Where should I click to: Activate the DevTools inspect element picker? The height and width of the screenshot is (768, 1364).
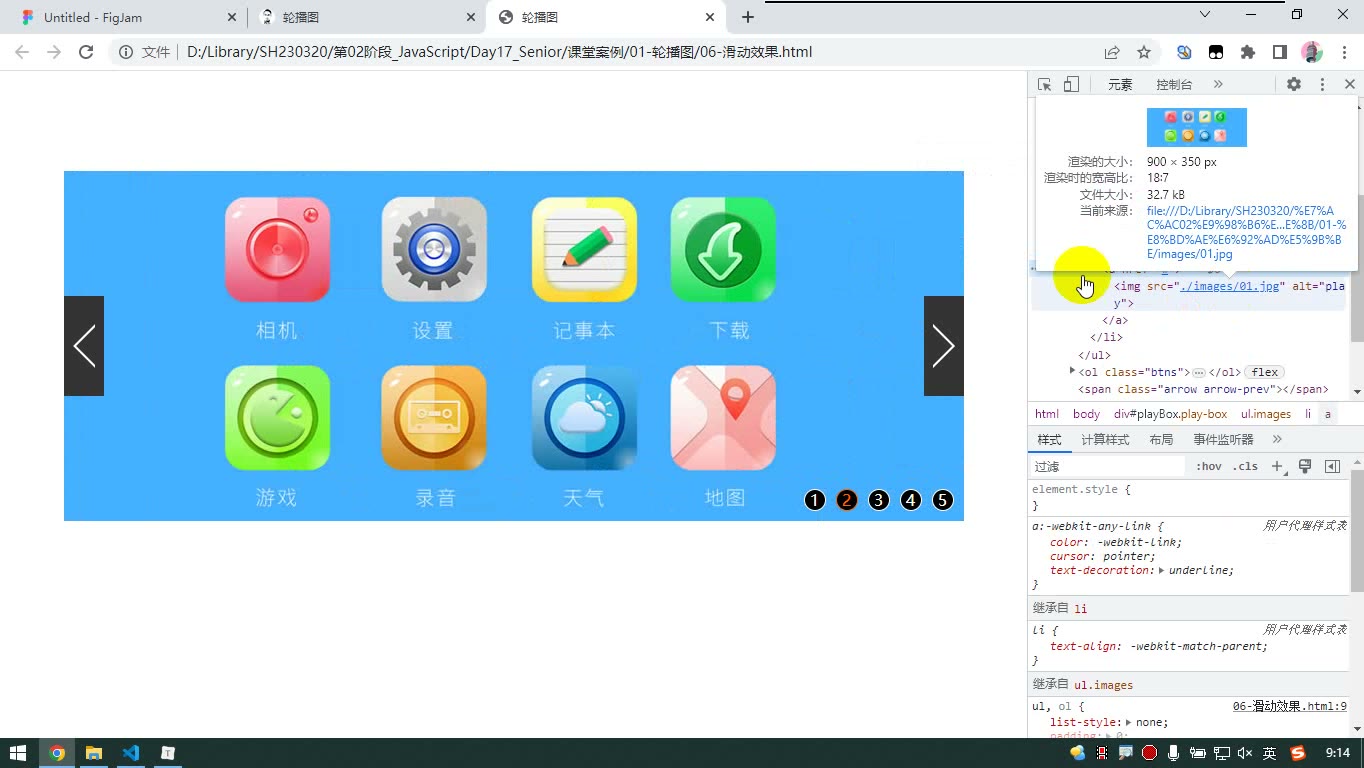pyautogui.click(x=1044, y=85)
